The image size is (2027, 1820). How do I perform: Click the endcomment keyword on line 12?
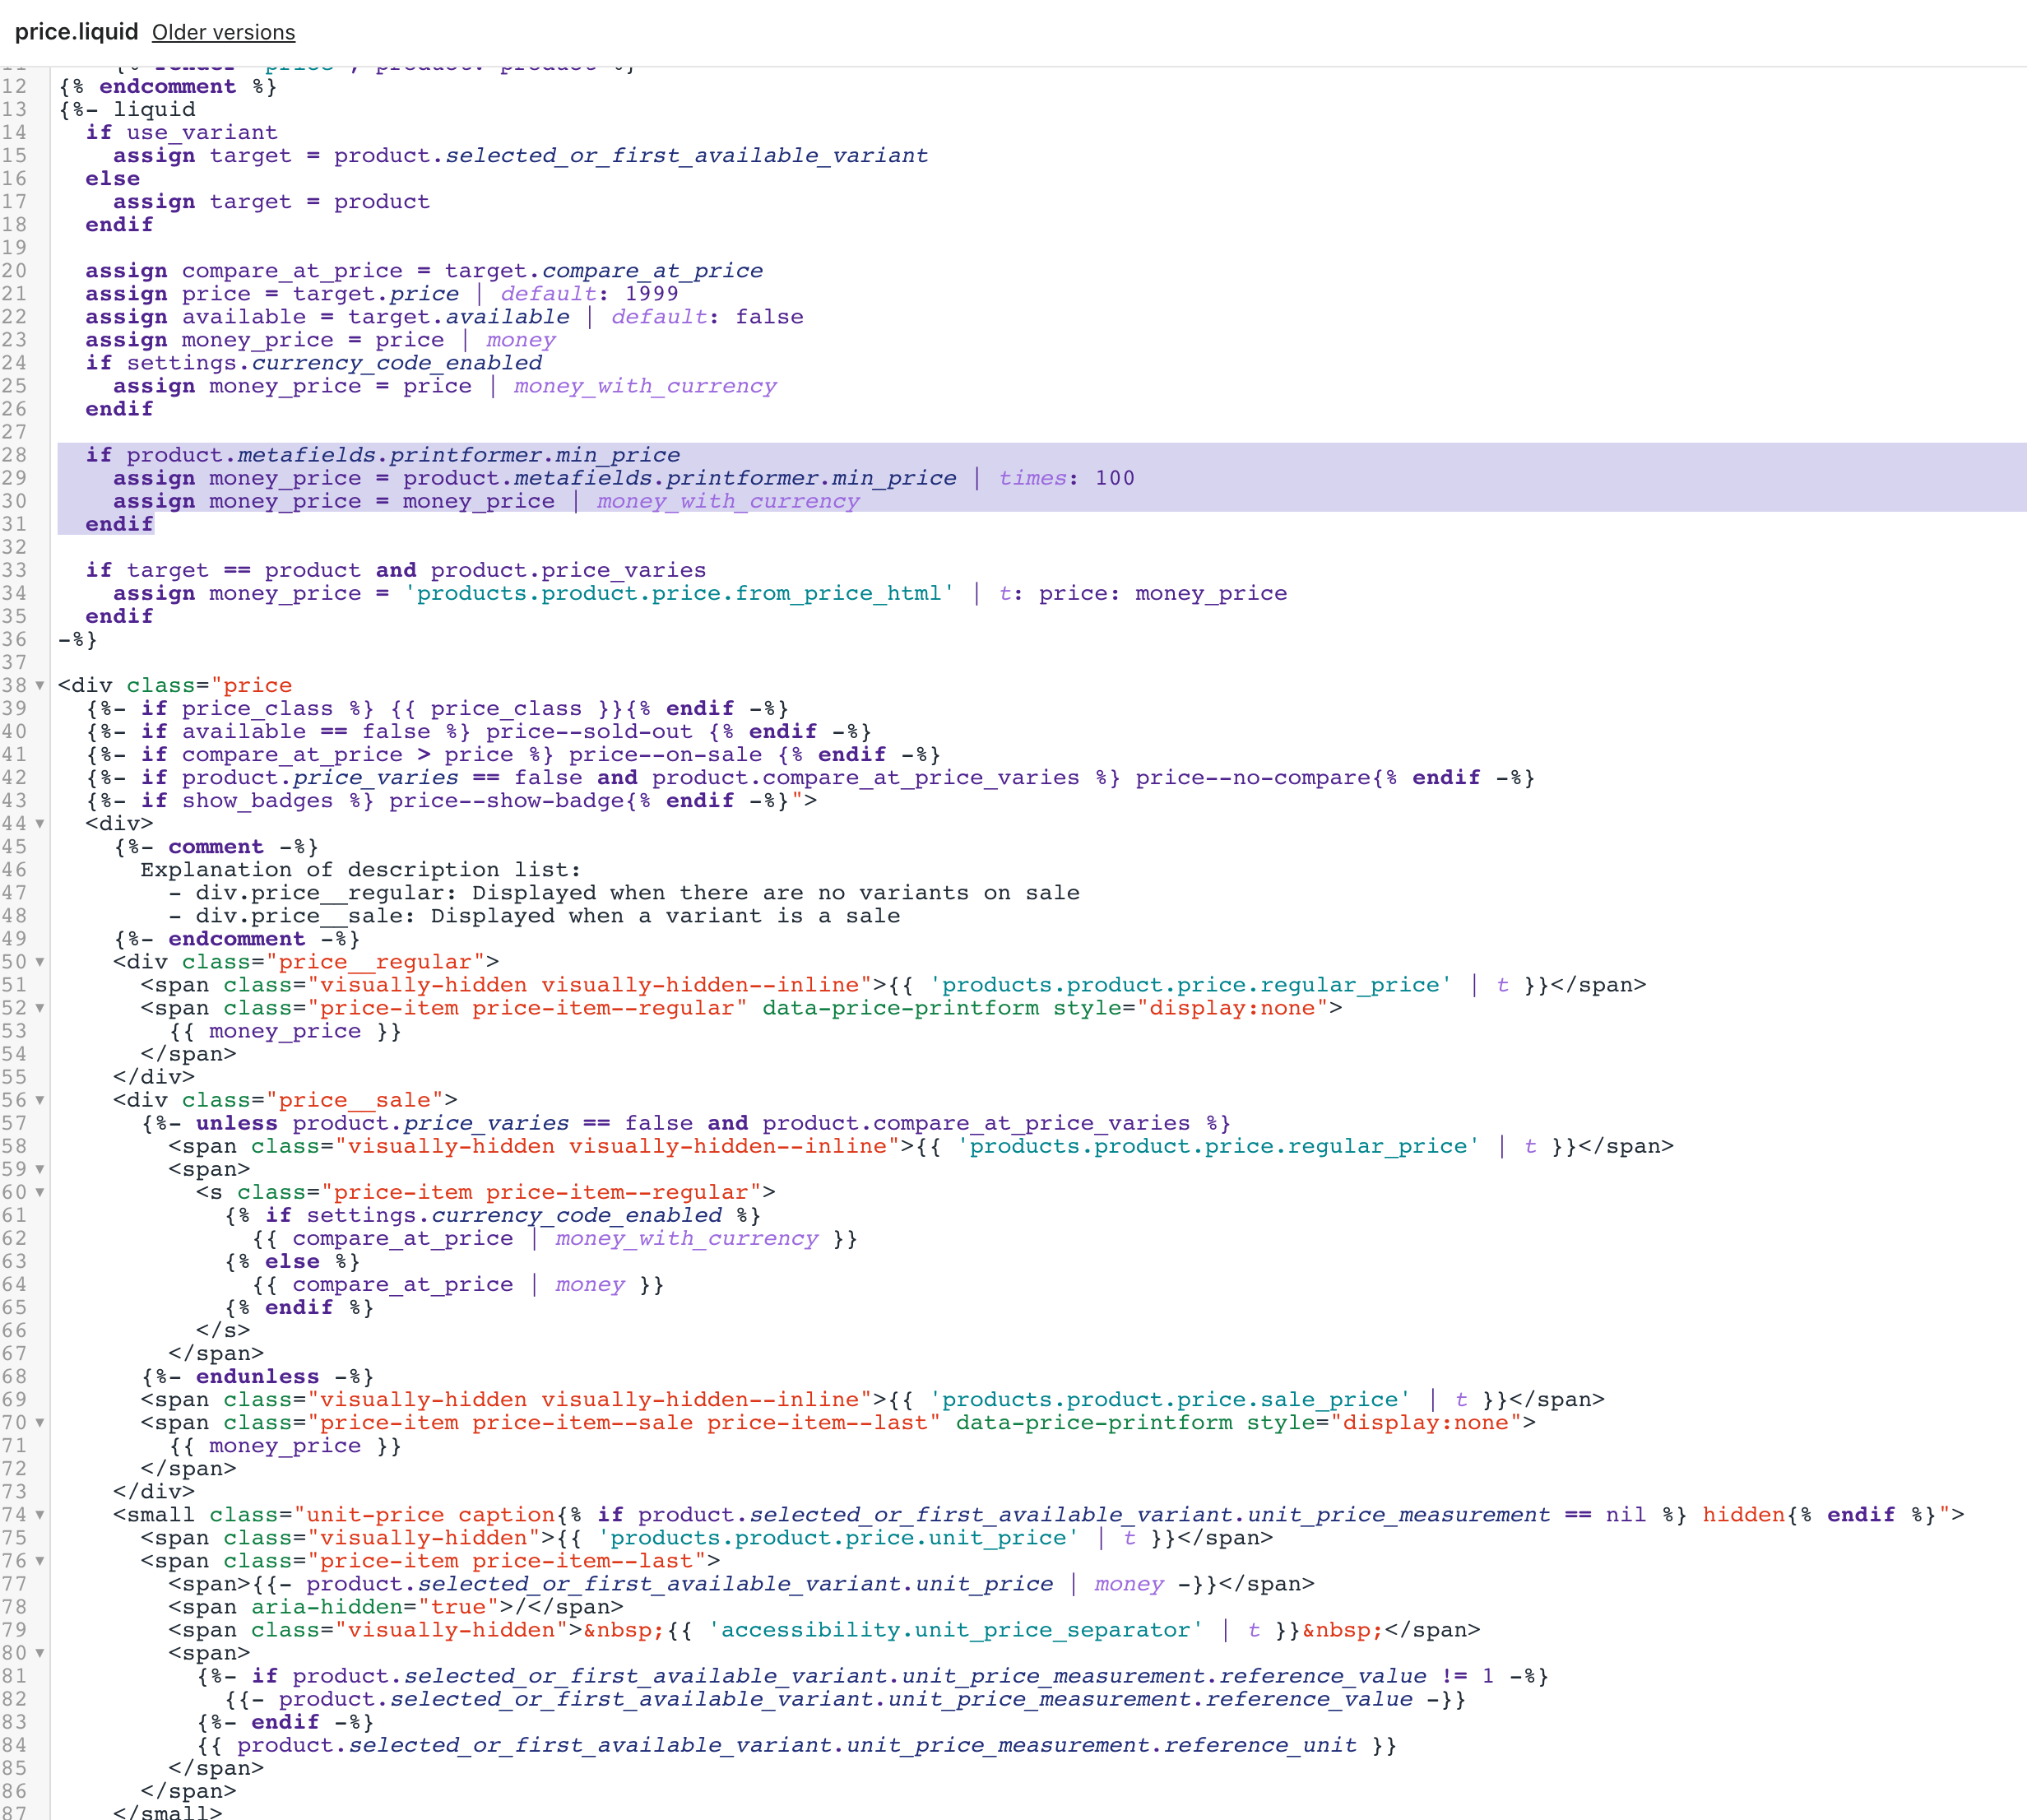coord(167,86)
